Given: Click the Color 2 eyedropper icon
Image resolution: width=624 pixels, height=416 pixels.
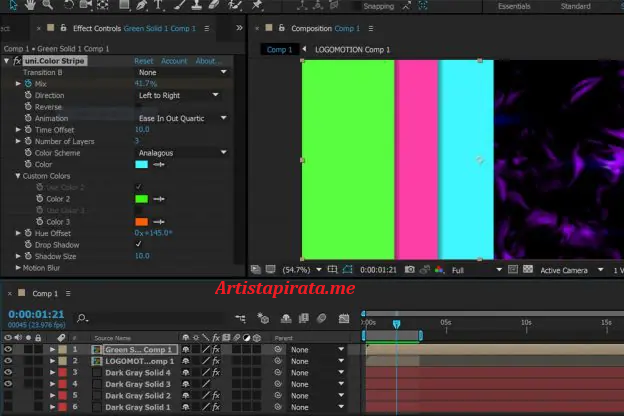Looking at the screenshot, I should (158, 199).
